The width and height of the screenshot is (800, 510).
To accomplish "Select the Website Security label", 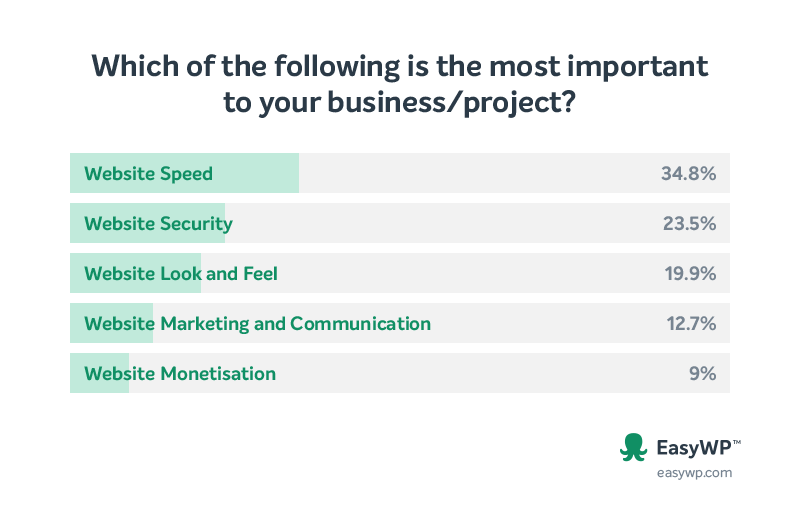I will point(159,223).
